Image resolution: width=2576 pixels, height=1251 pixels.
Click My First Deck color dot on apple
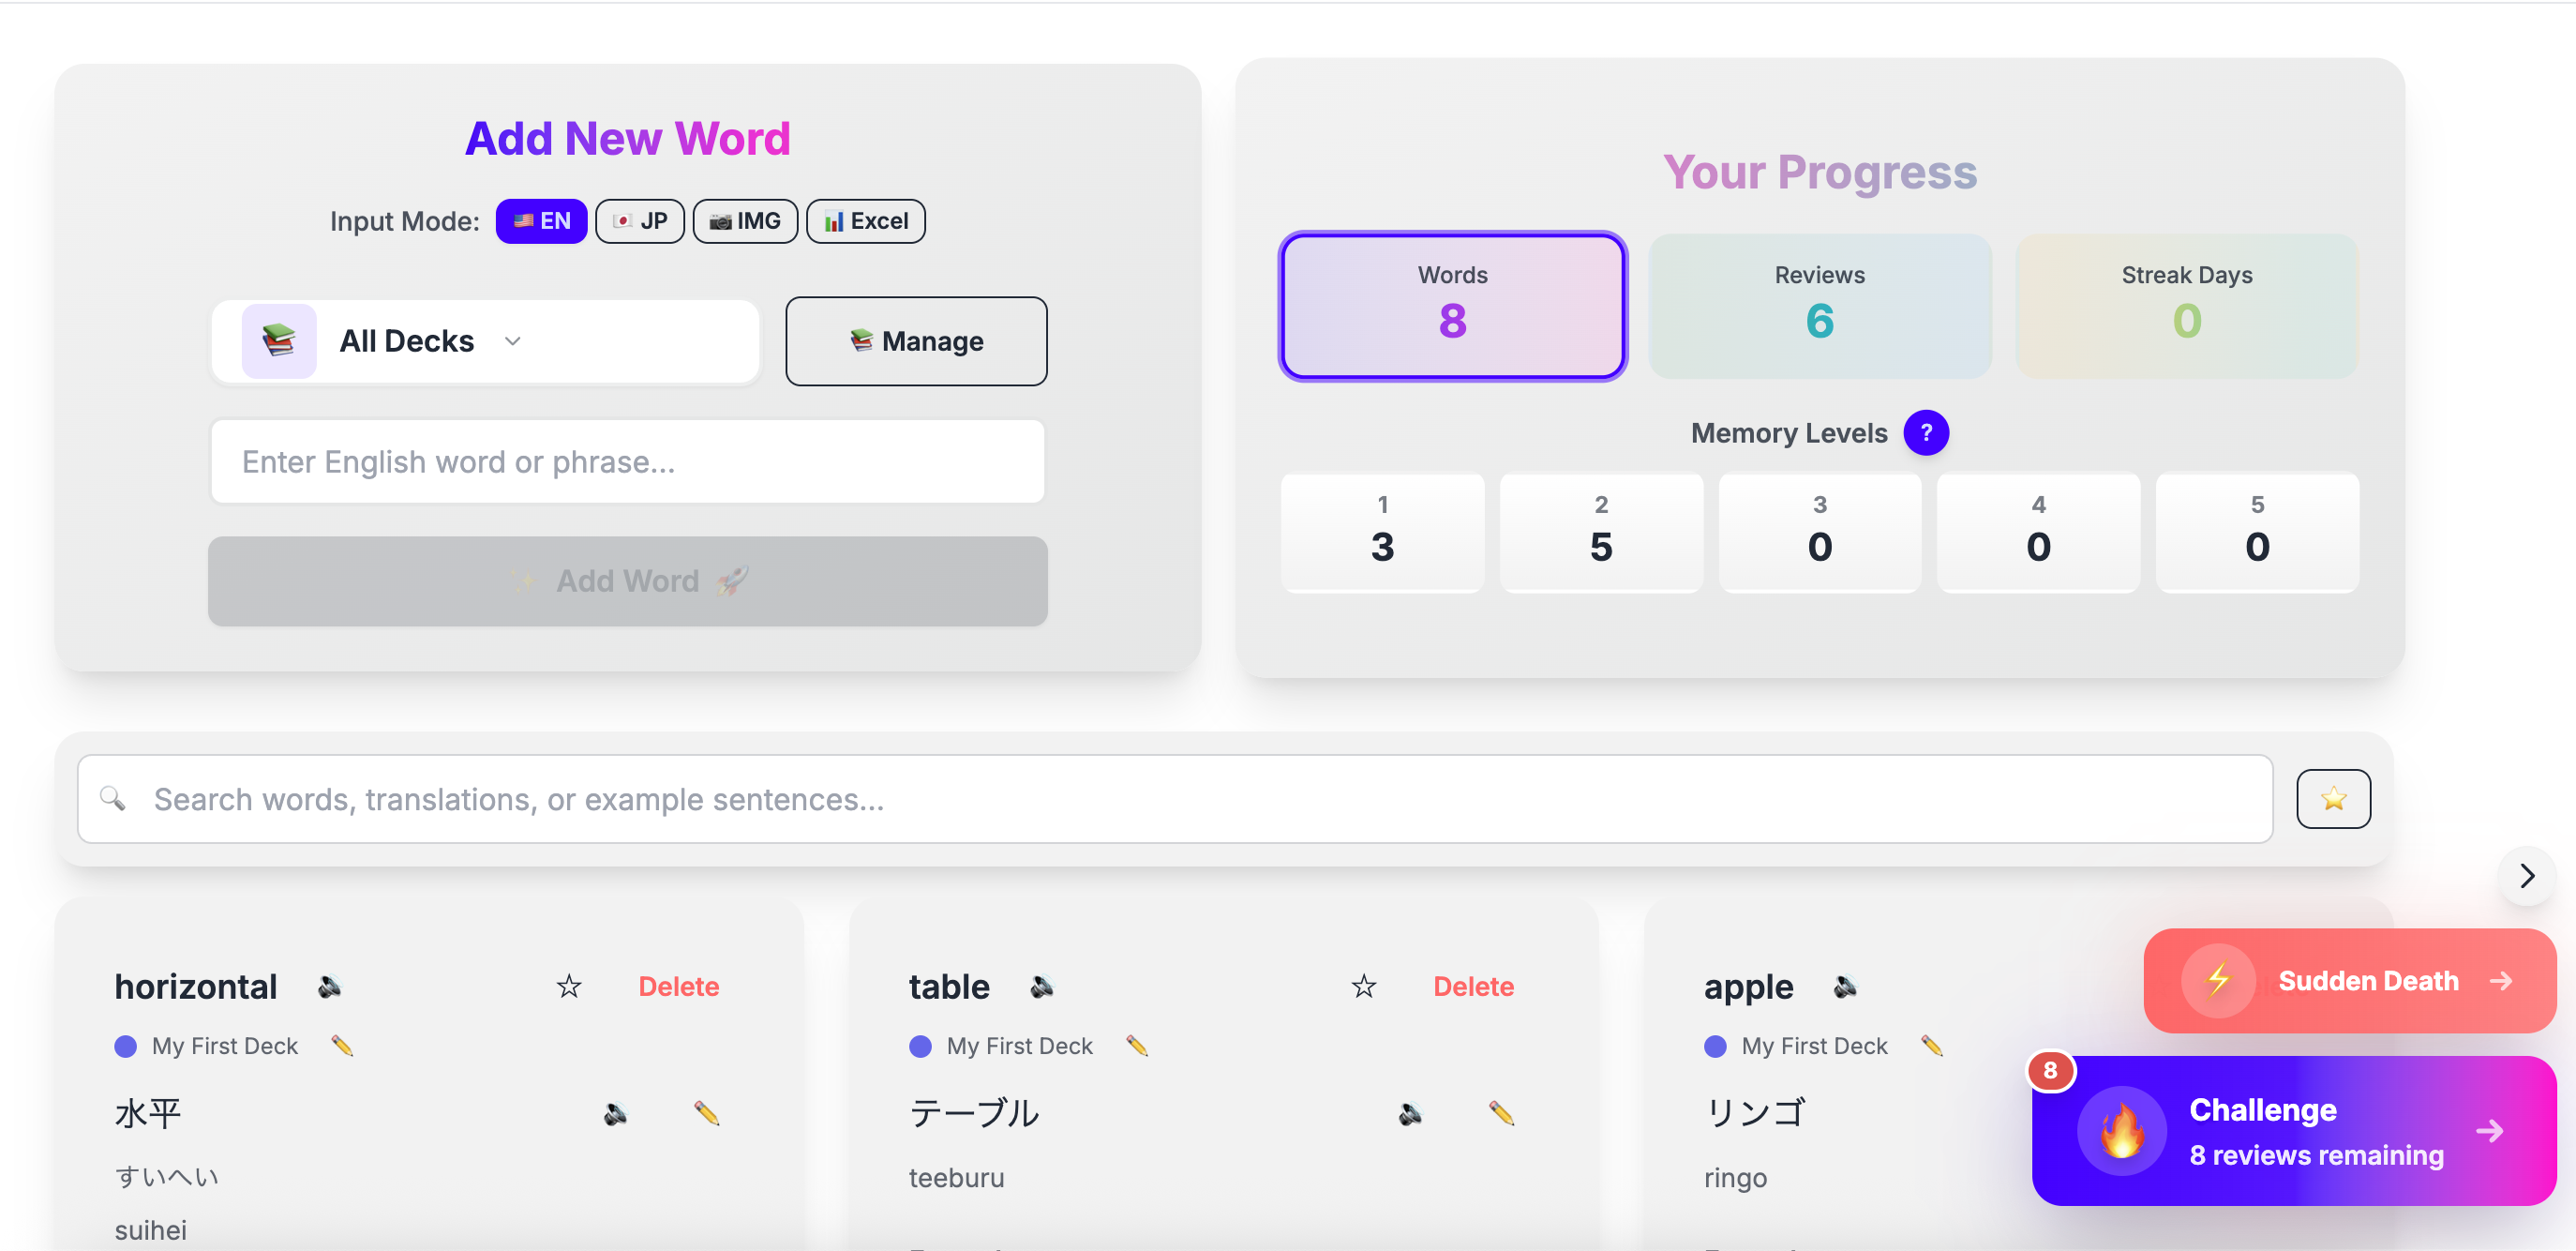tap(1715, 1046)
